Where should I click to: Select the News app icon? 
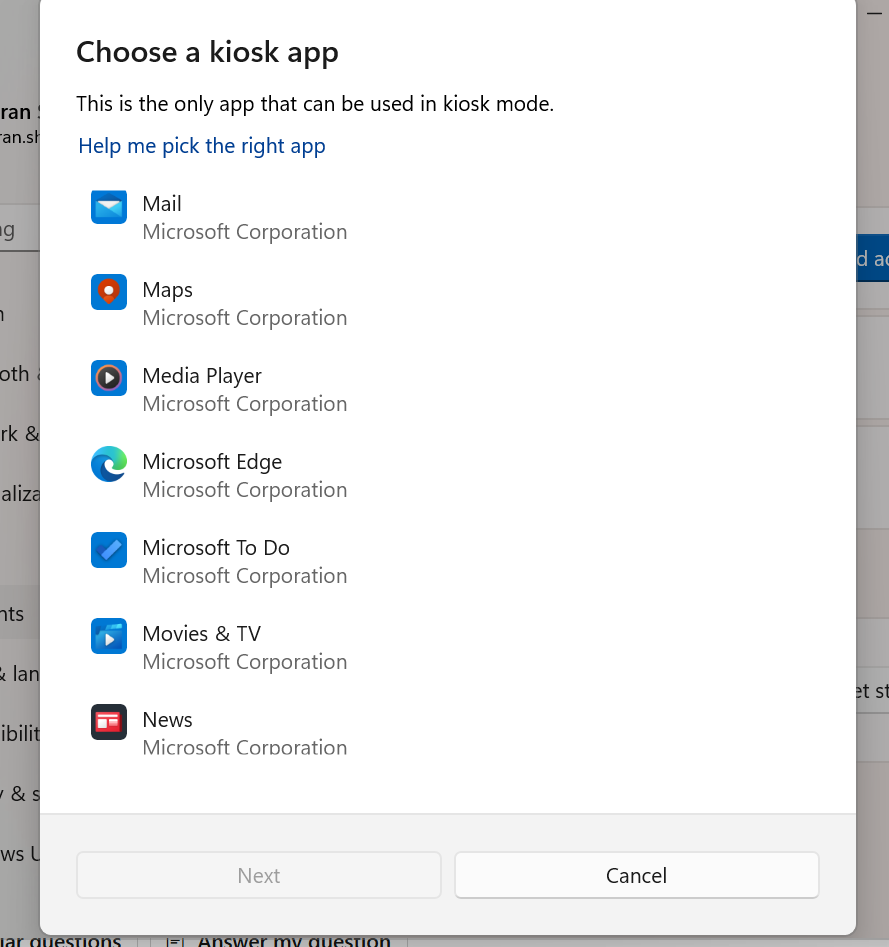pos(109,722)
